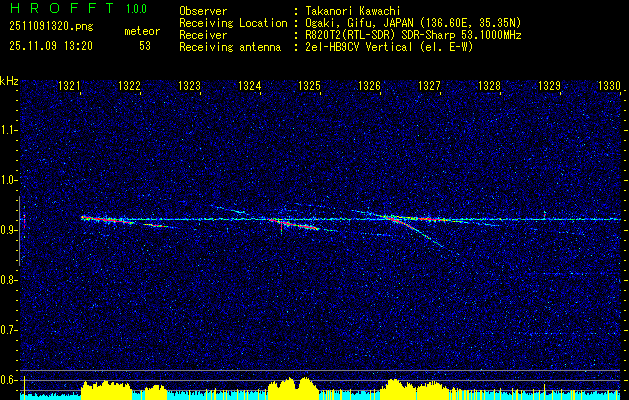Image resolution: width=629 pixels, height=400 pixels.
Task: Click the 1322 time axis marker
Action: (x=130, y=86)
